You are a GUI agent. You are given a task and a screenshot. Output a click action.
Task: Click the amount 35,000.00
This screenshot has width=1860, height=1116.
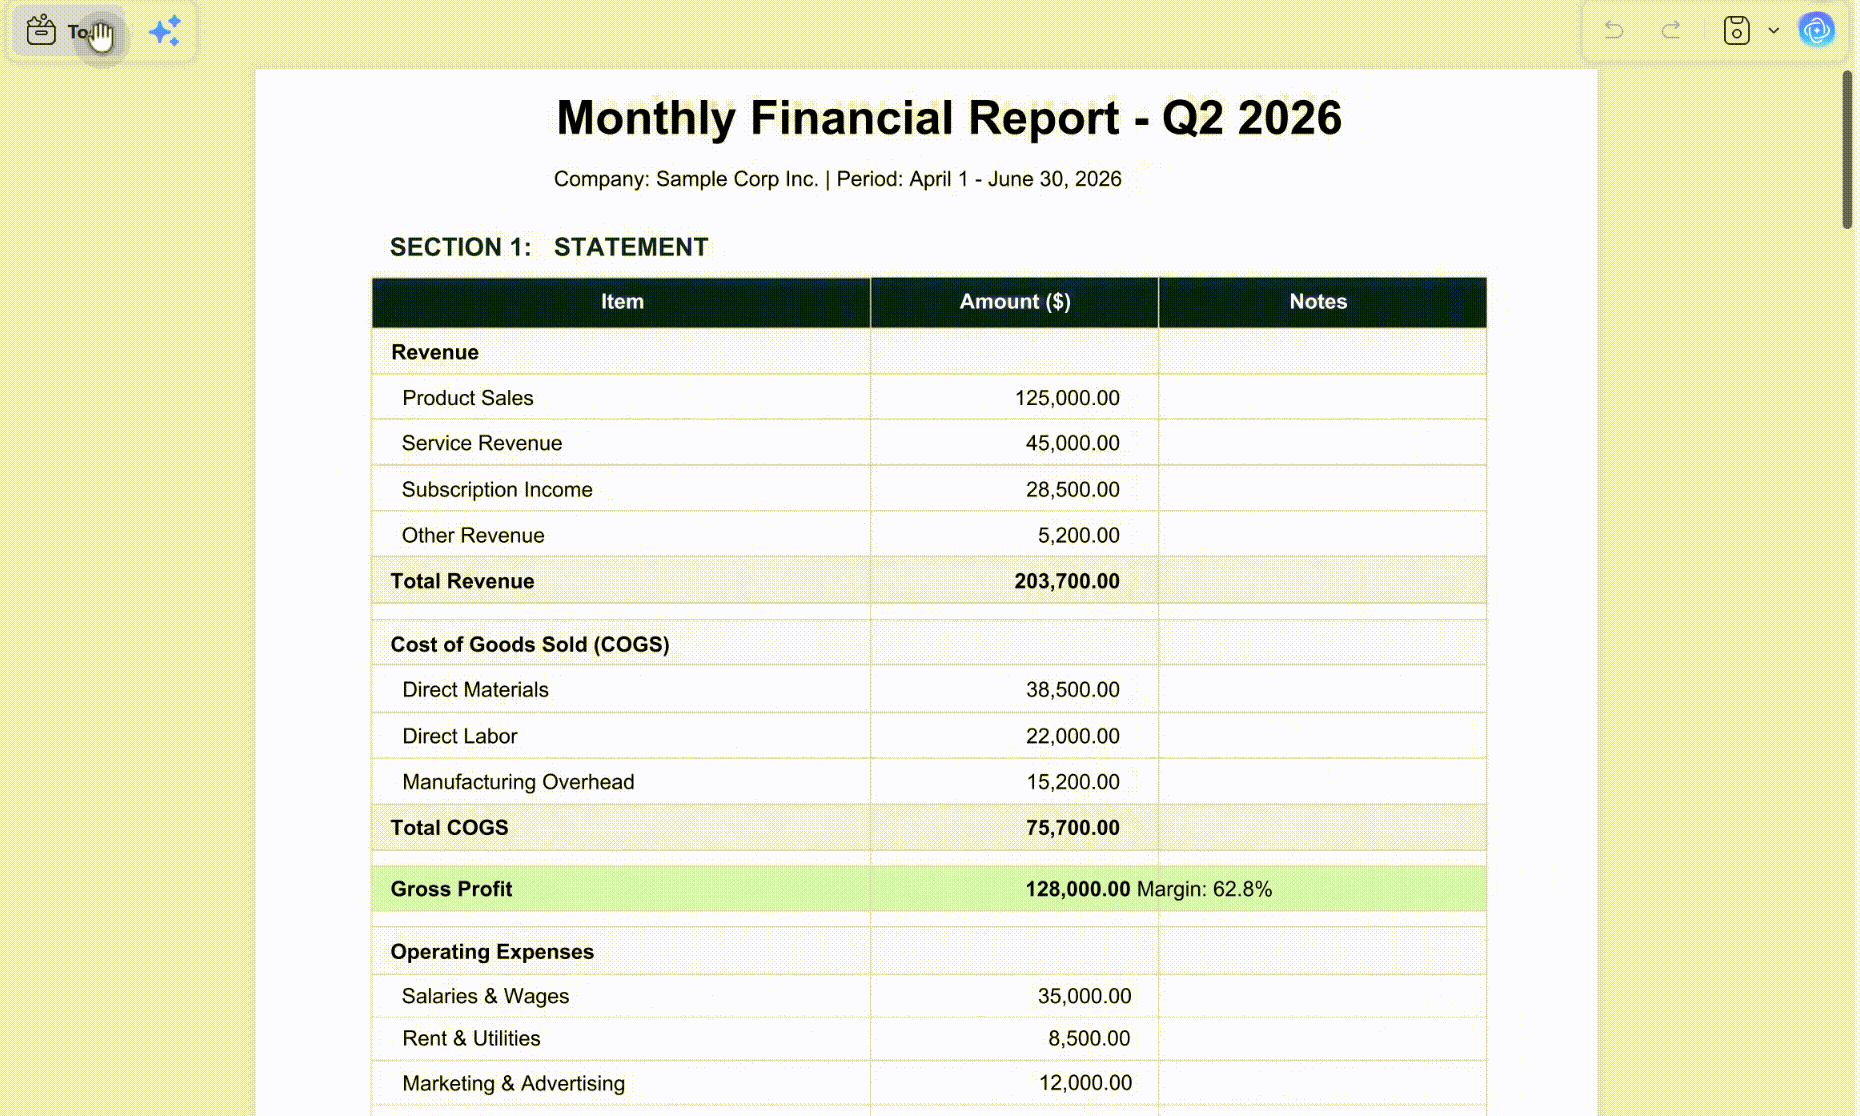(1084, 997)
